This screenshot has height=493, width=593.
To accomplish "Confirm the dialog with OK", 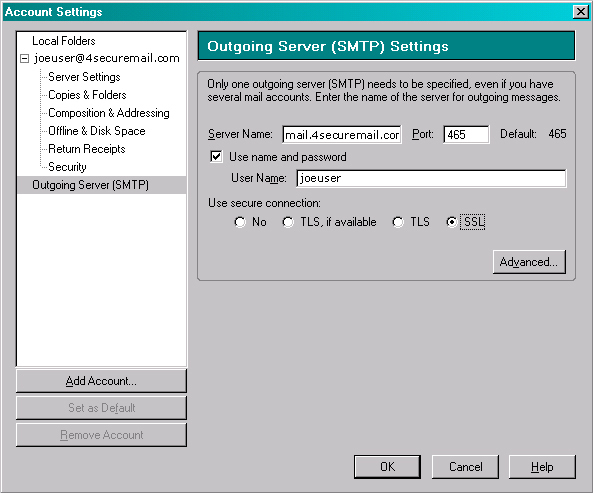I will (387, 467).
